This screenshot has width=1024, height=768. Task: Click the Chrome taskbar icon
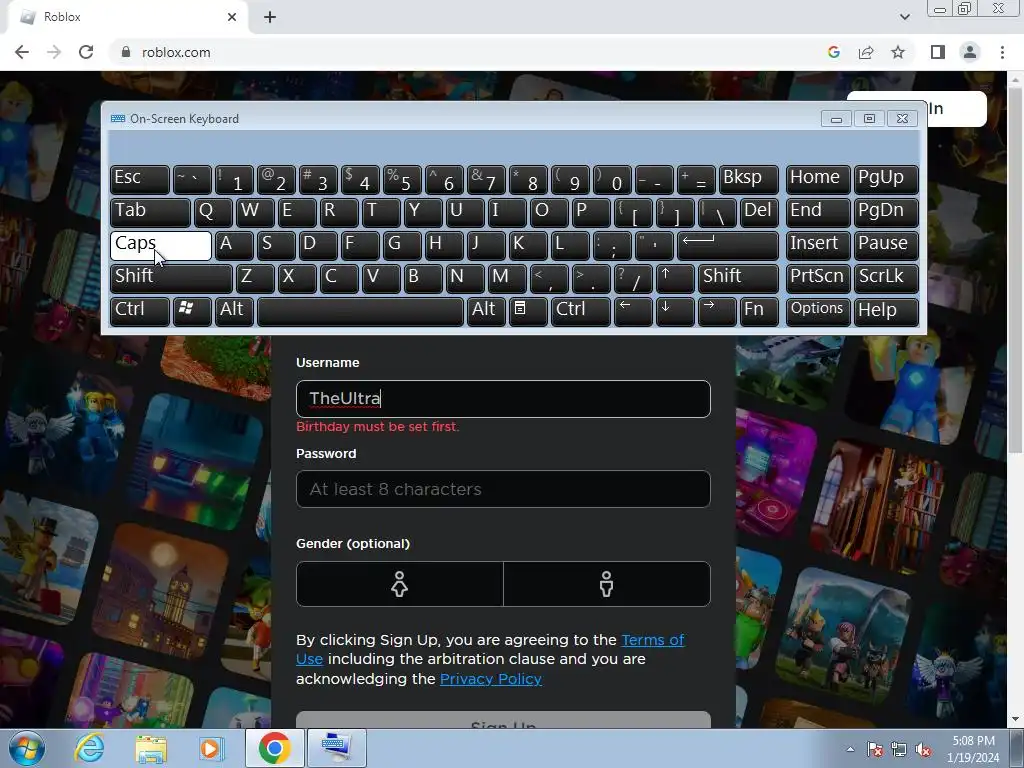[275, 748]
